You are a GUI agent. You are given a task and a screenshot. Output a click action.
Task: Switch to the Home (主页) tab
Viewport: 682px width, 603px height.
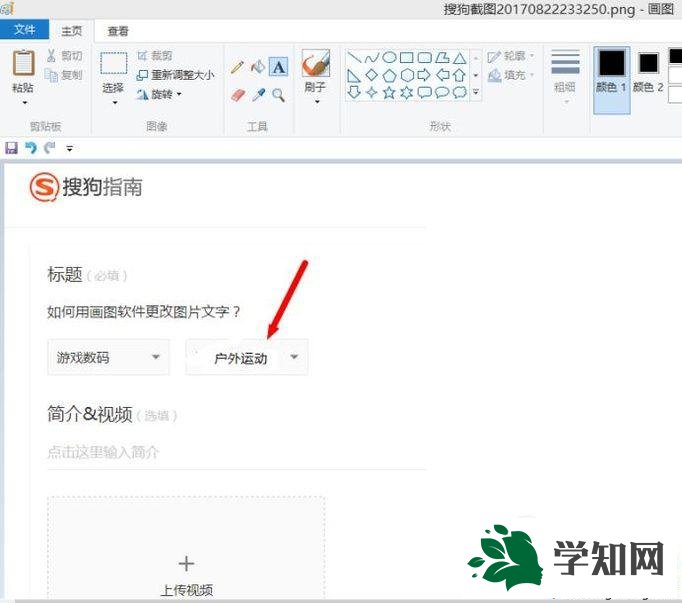pos(72,31)
